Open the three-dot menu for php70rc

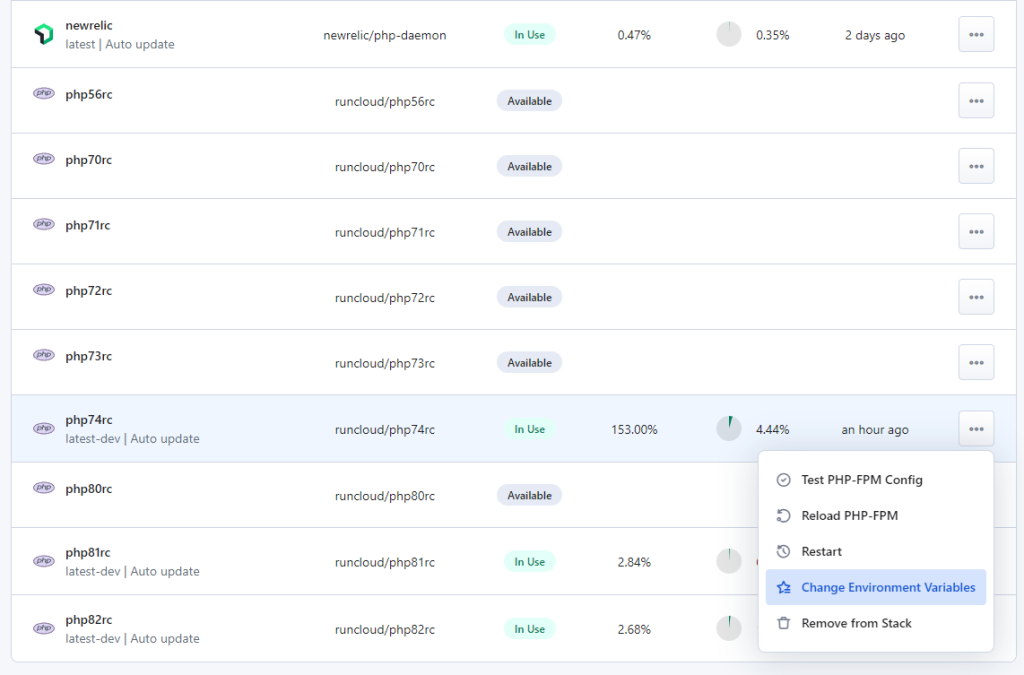[x=976, y=166]
